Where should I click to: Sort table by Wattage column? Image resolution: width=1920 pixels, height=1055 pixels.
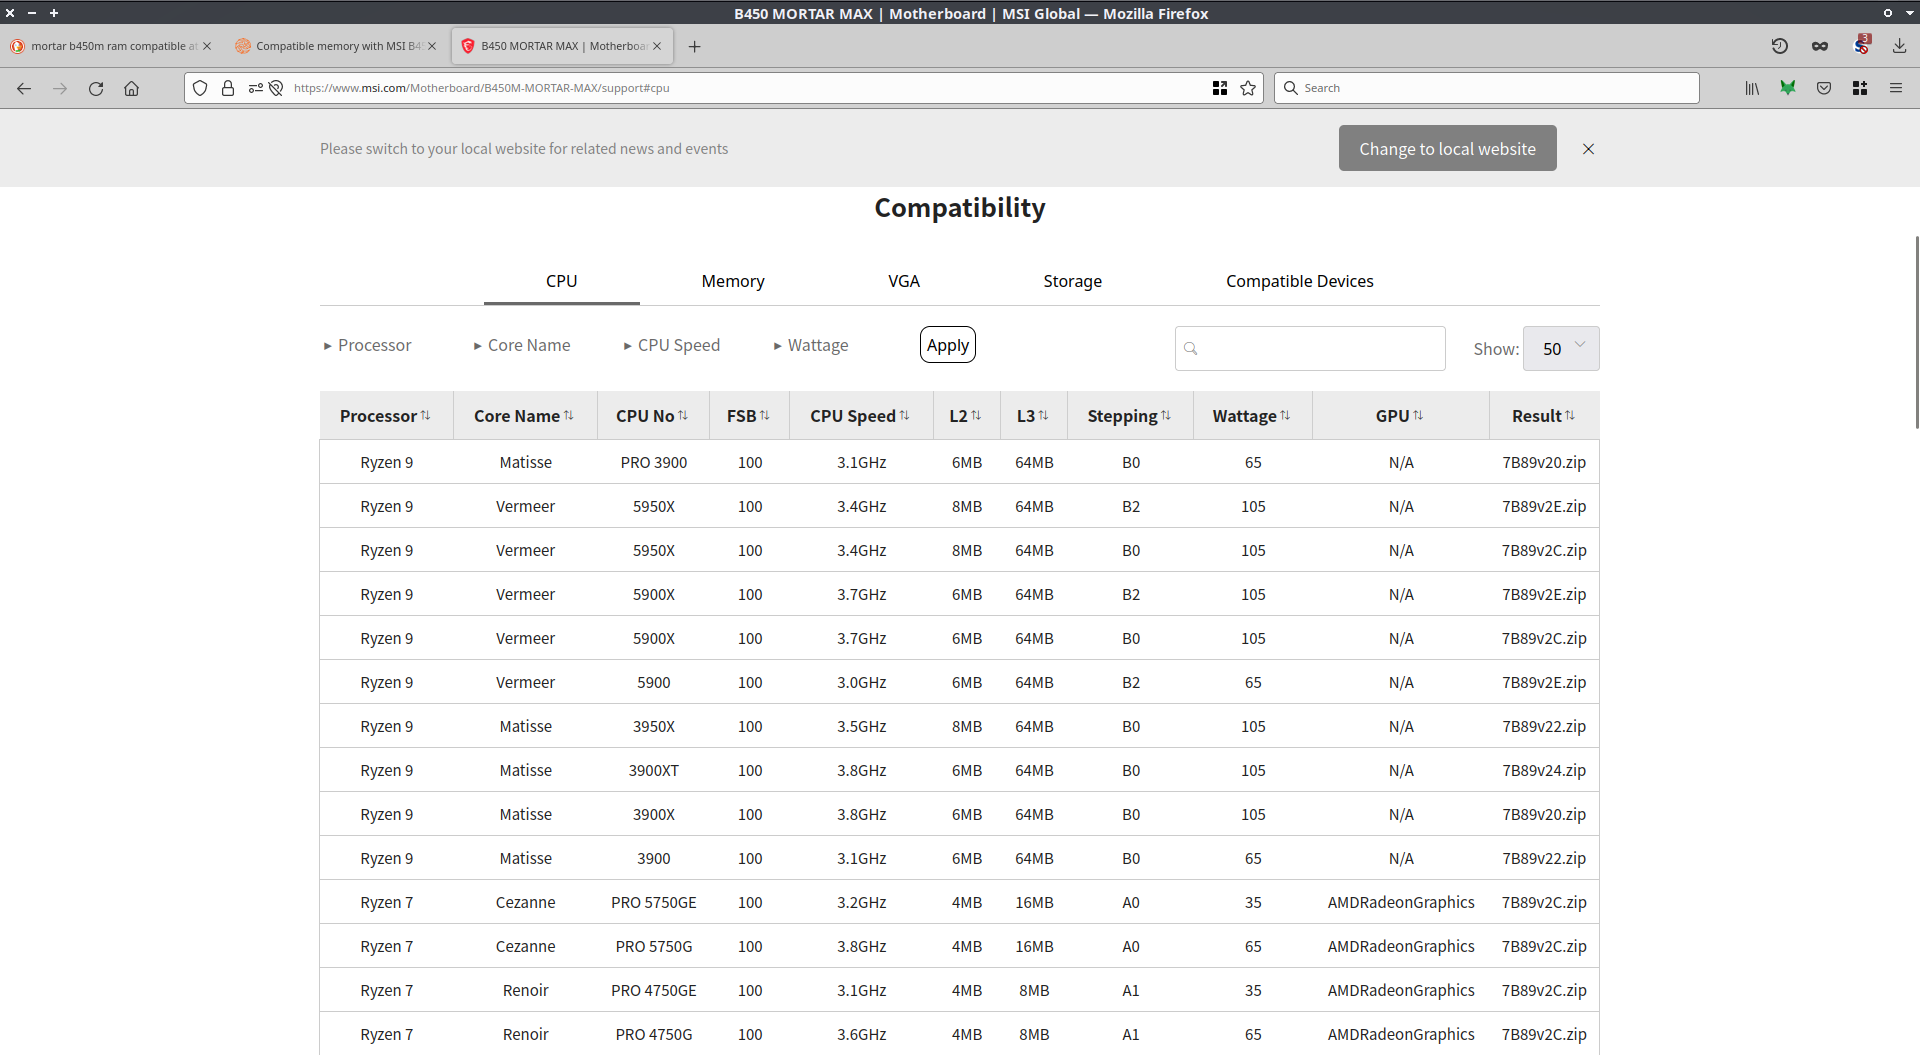pyautogui.click(x=1251, y=416)
